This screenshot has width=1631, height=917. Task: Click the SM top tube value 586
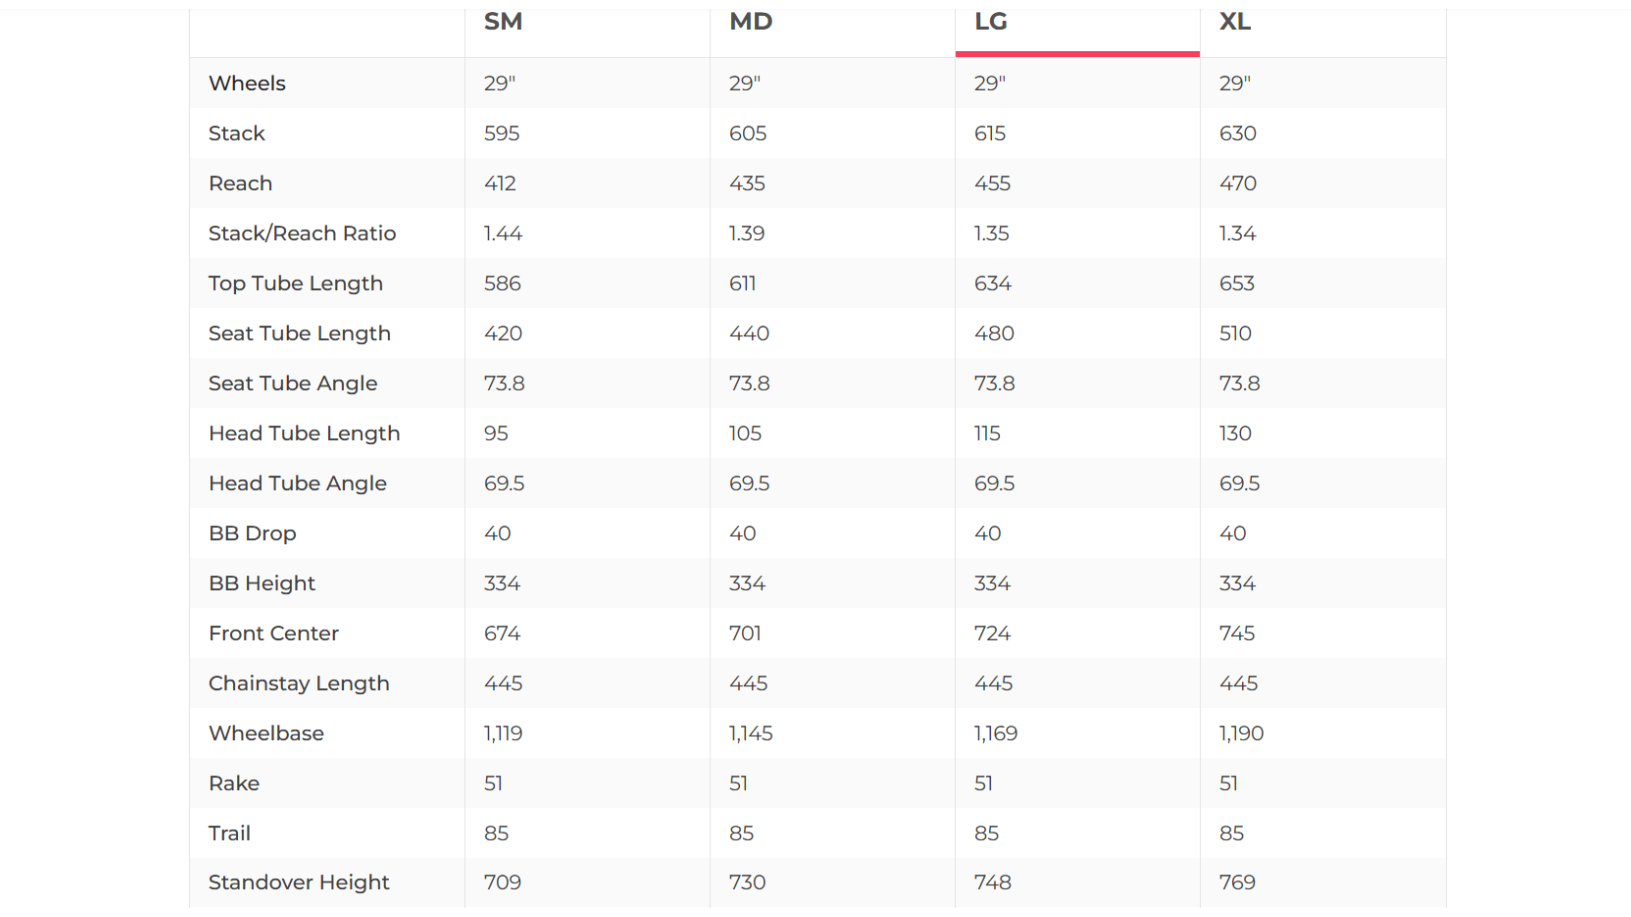[502, 283]
